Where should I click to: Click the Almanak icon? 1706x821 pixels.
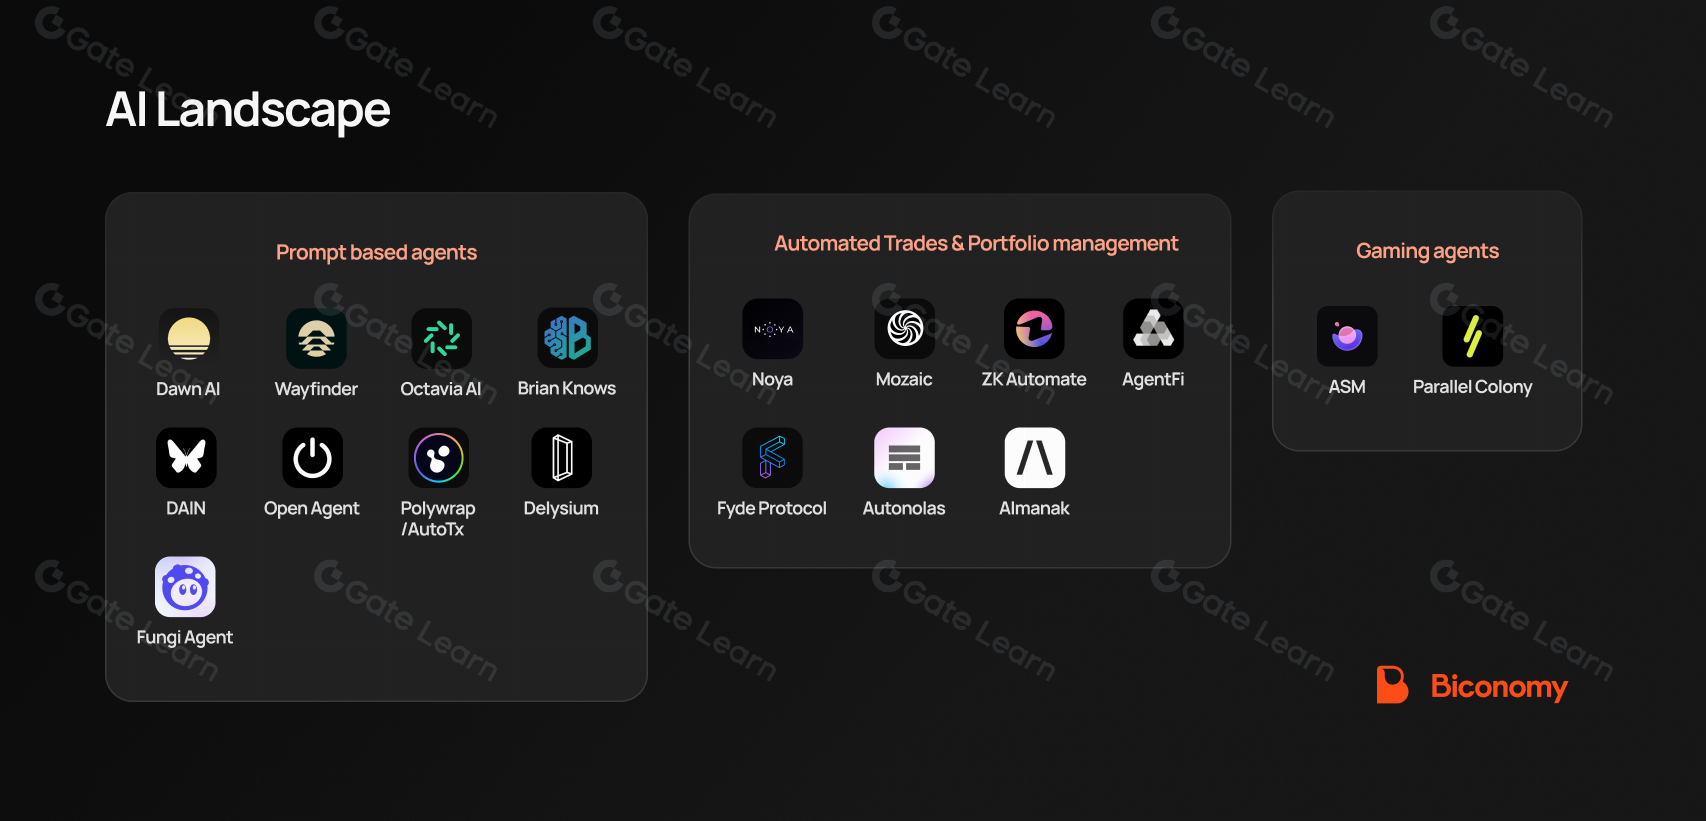click(1034, 458)
